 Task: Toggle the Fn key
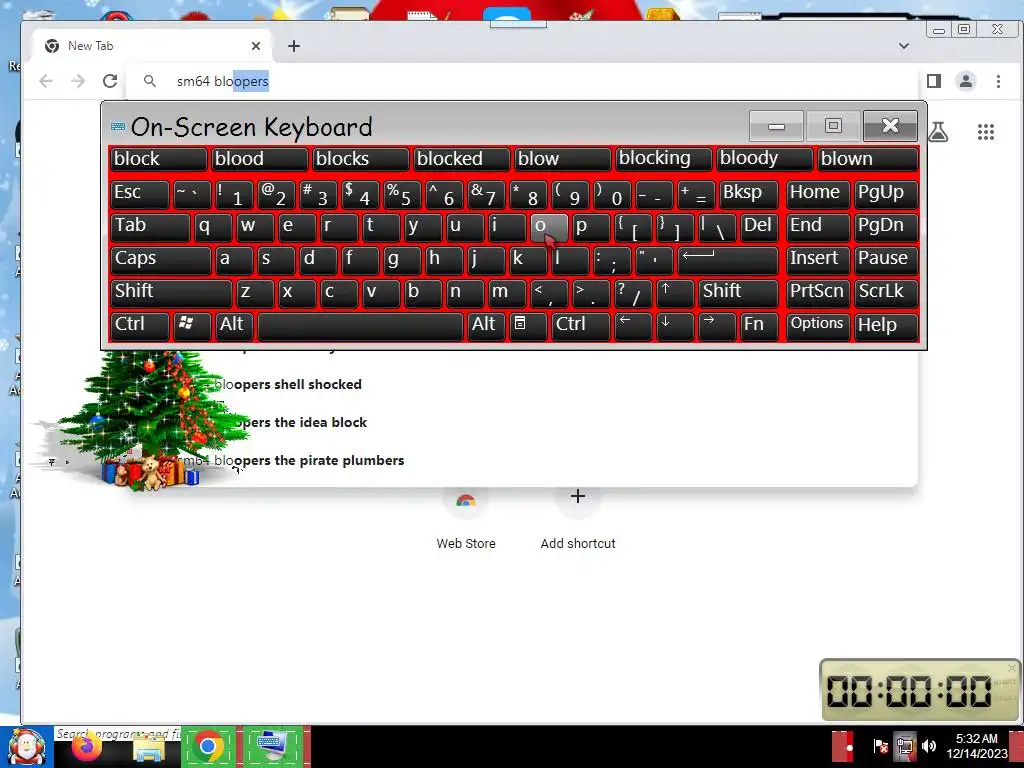point(759,325)
